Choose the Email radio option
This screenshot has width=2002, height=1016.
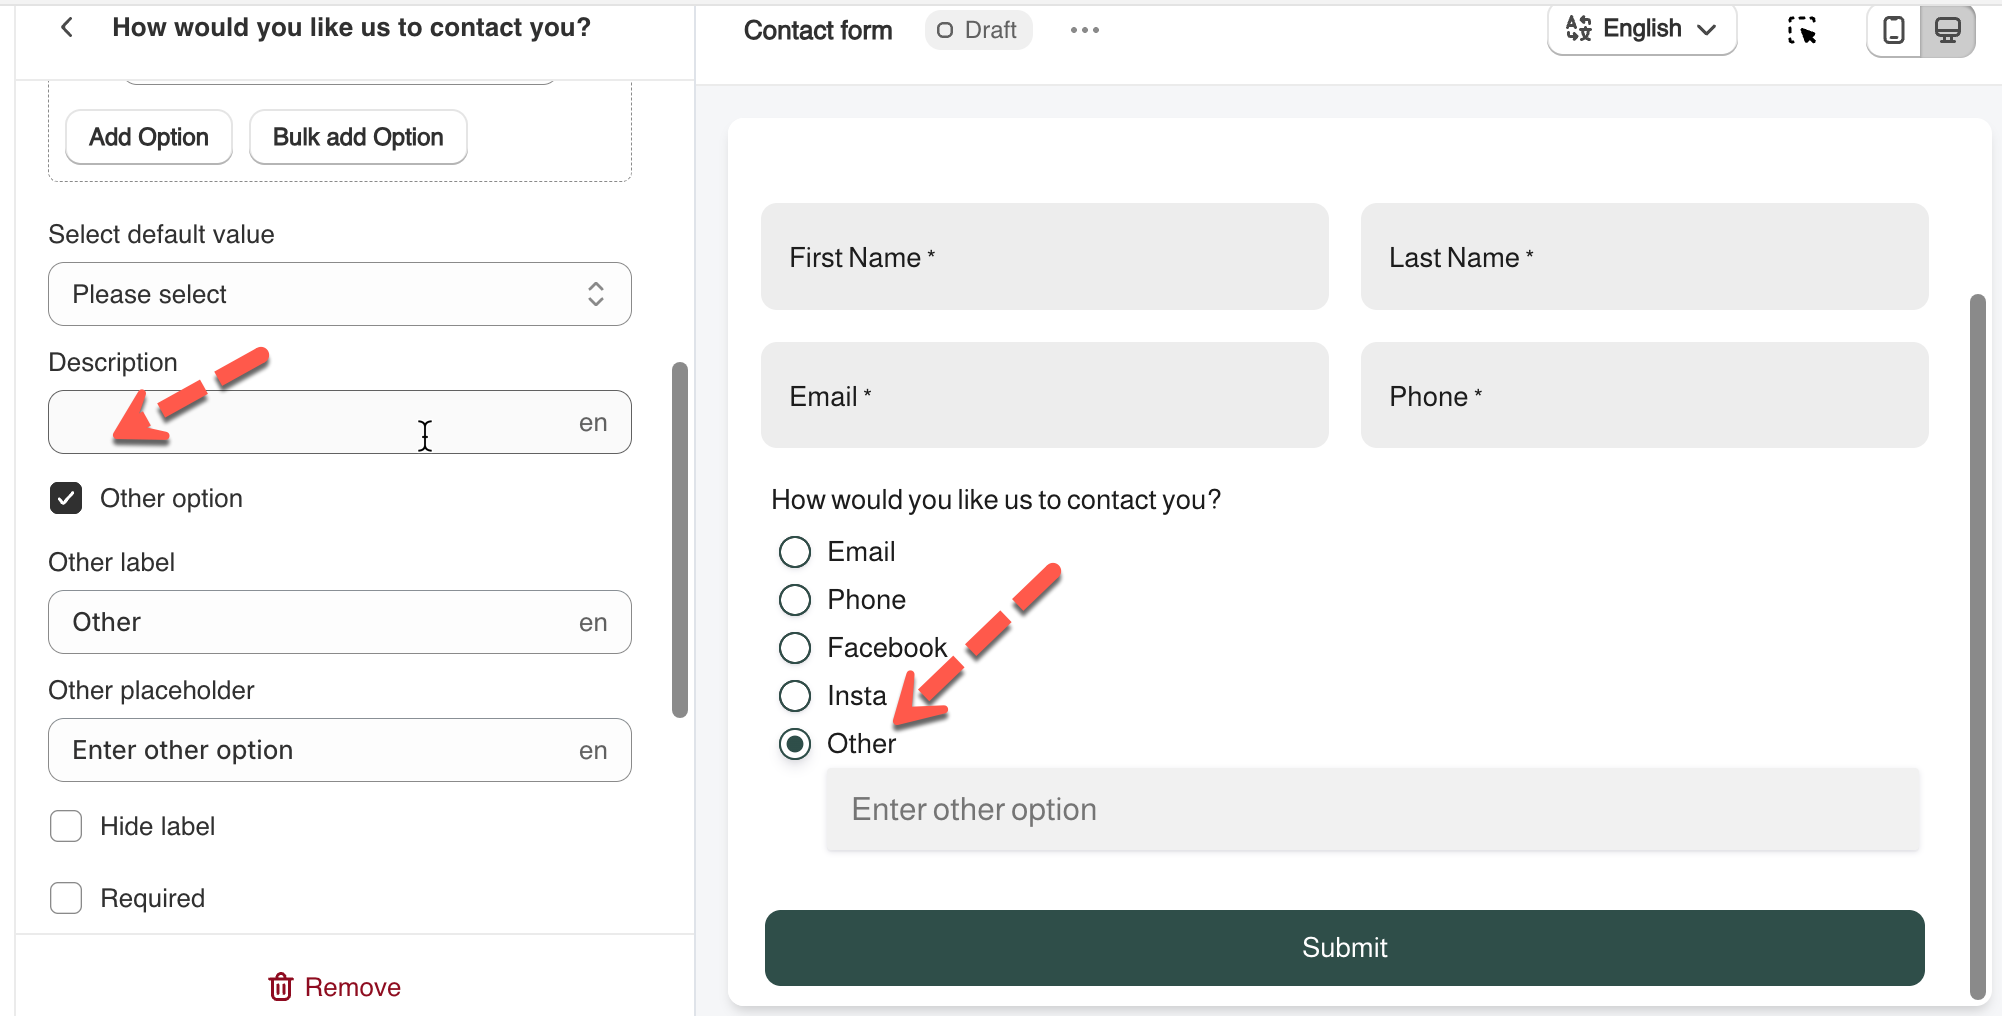pos(795,552)
